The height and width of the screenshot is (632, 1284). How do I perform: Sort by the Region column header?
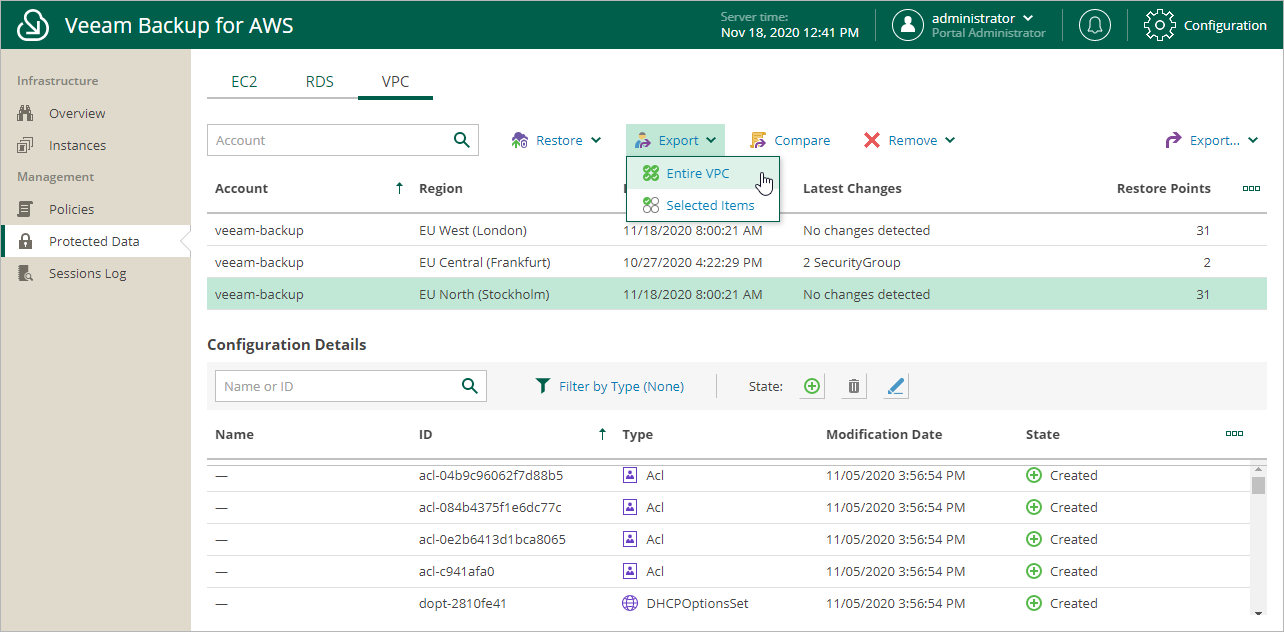(x=441, y=188)
